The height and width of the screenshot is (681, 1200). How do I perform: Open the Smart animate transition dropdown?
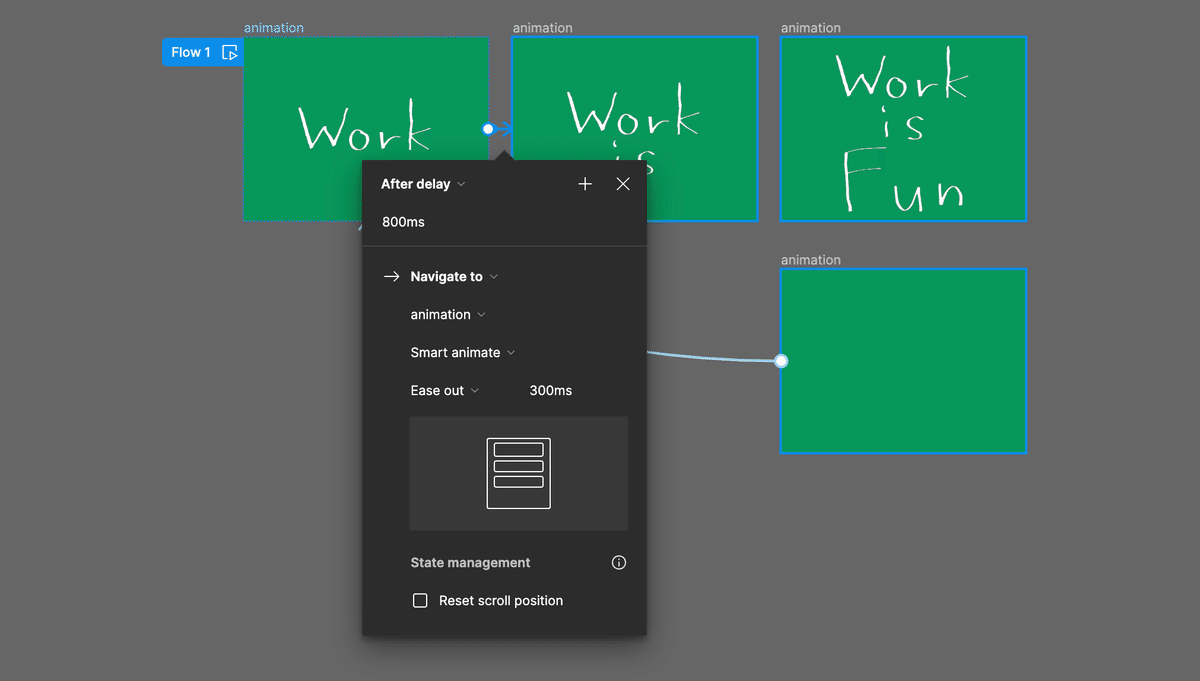click(463, 353)
